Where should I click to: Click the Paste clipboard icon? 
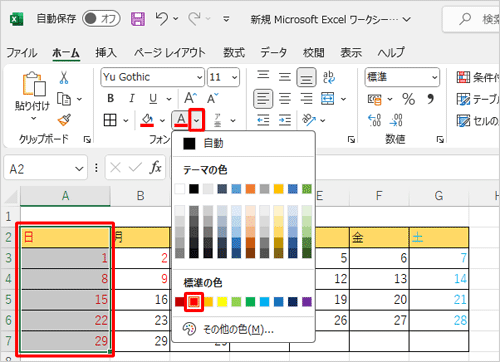click(34, 83)
